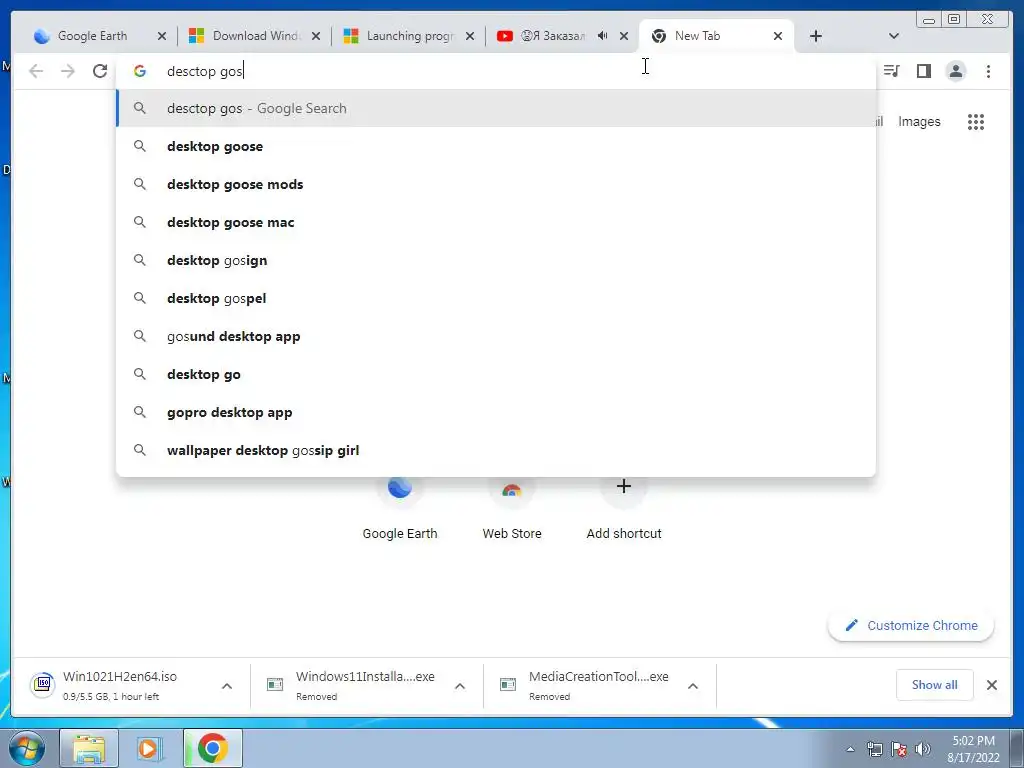Click Show all downloads button
1024x768 pixels.
pos(935,684)
